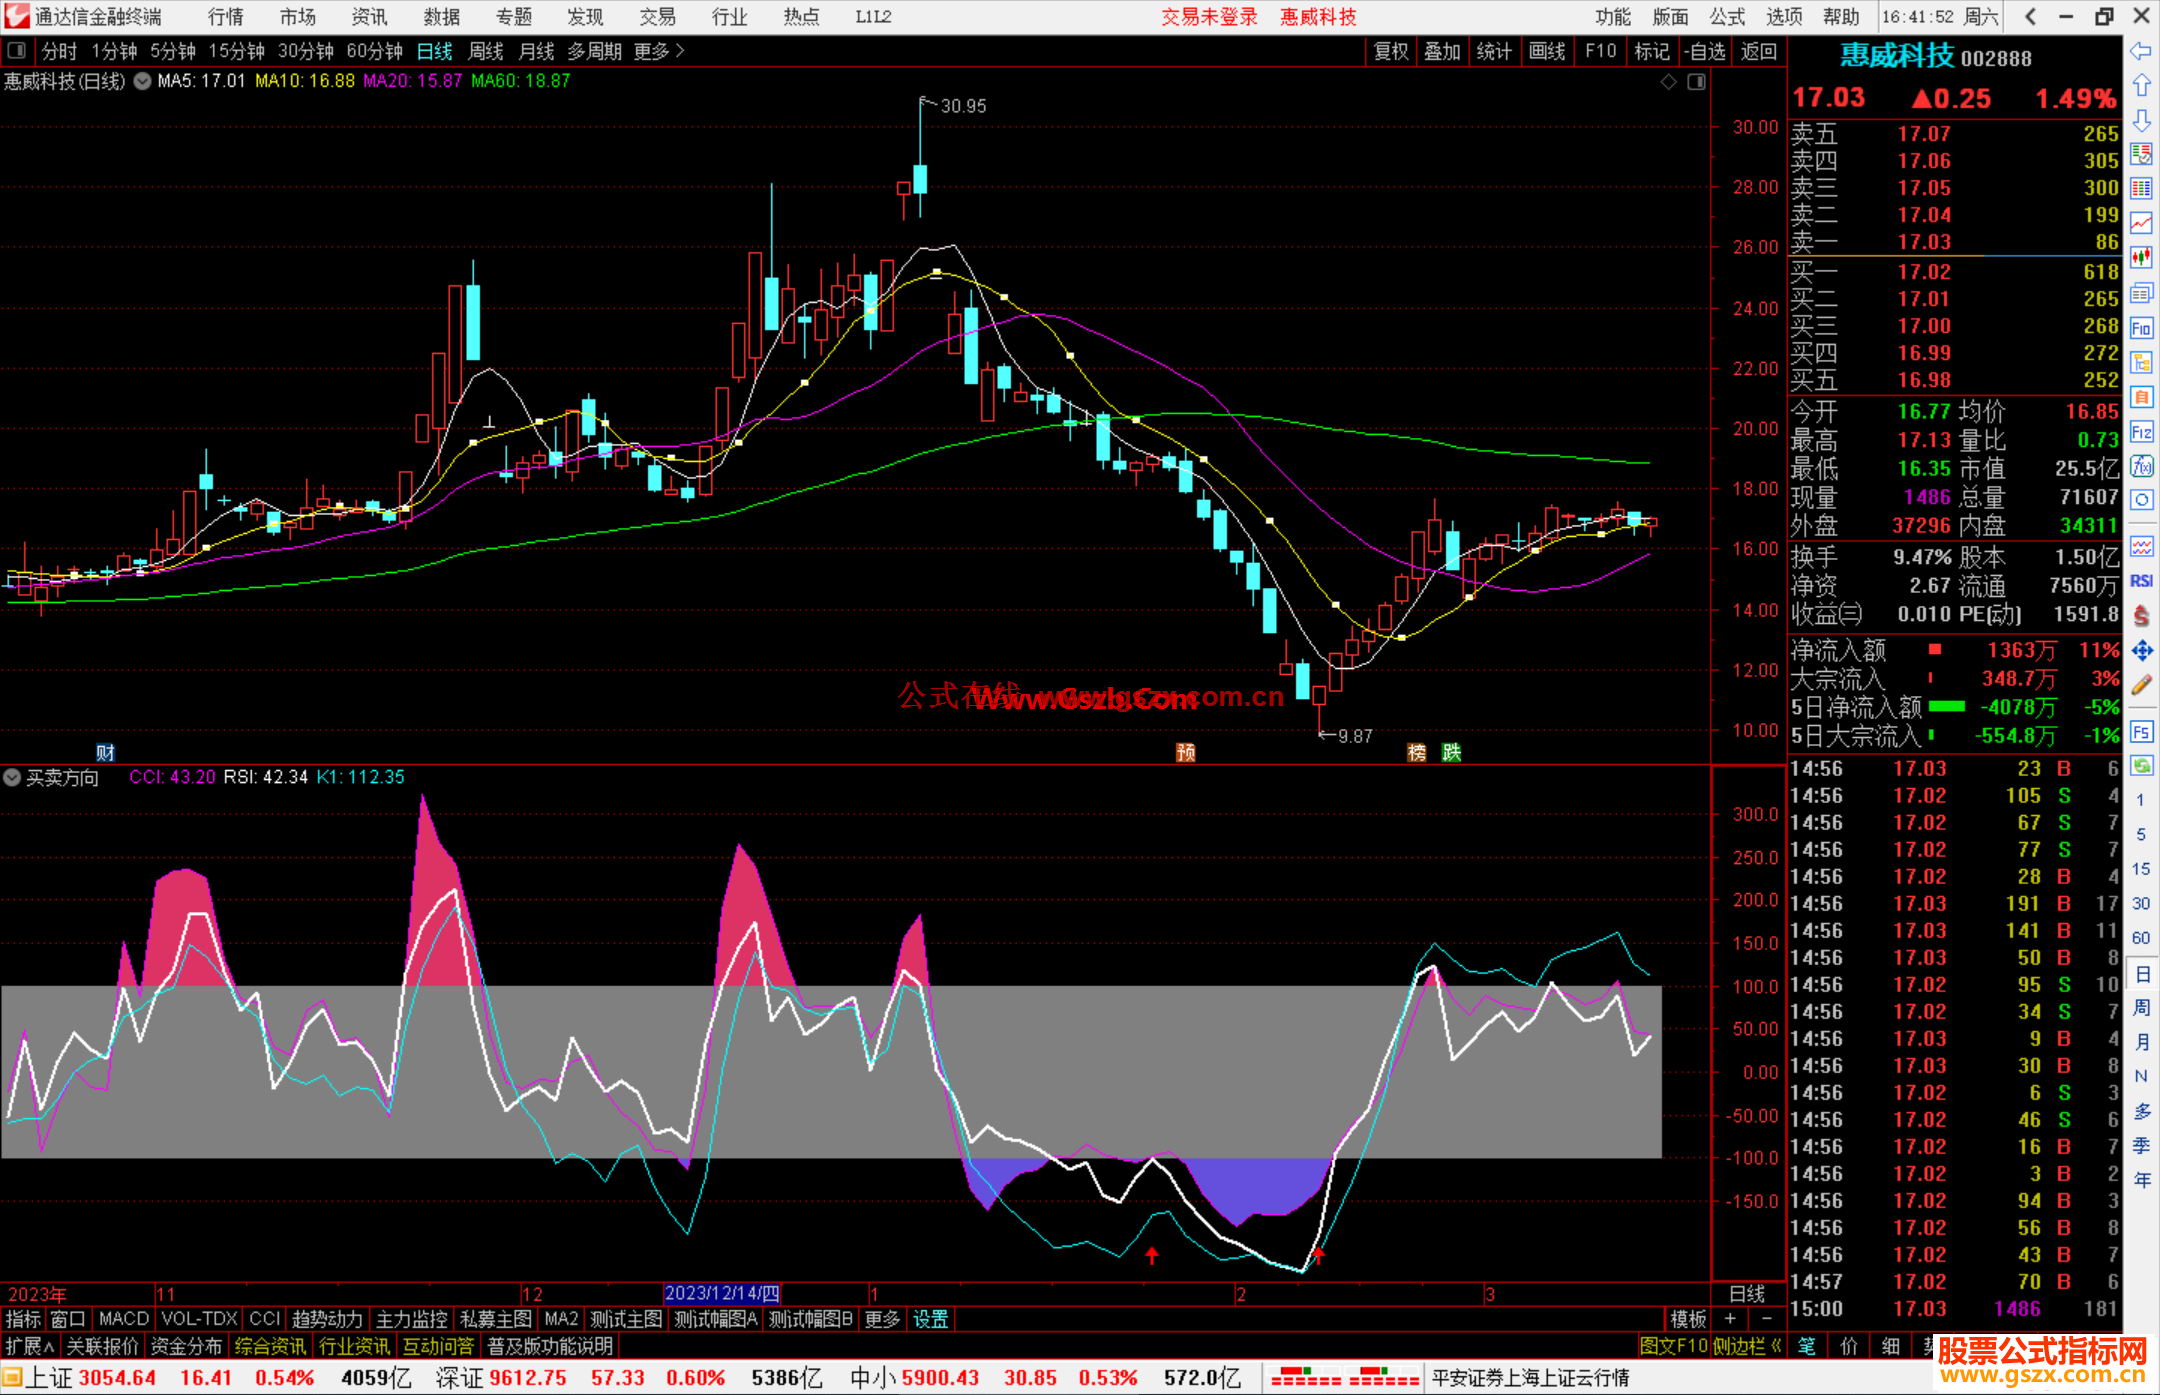Open the round dropdown next to 惠威科技(日线)
This screenshot has width=2160, height=1395.
pyautogui.click(x=143, y=81)
